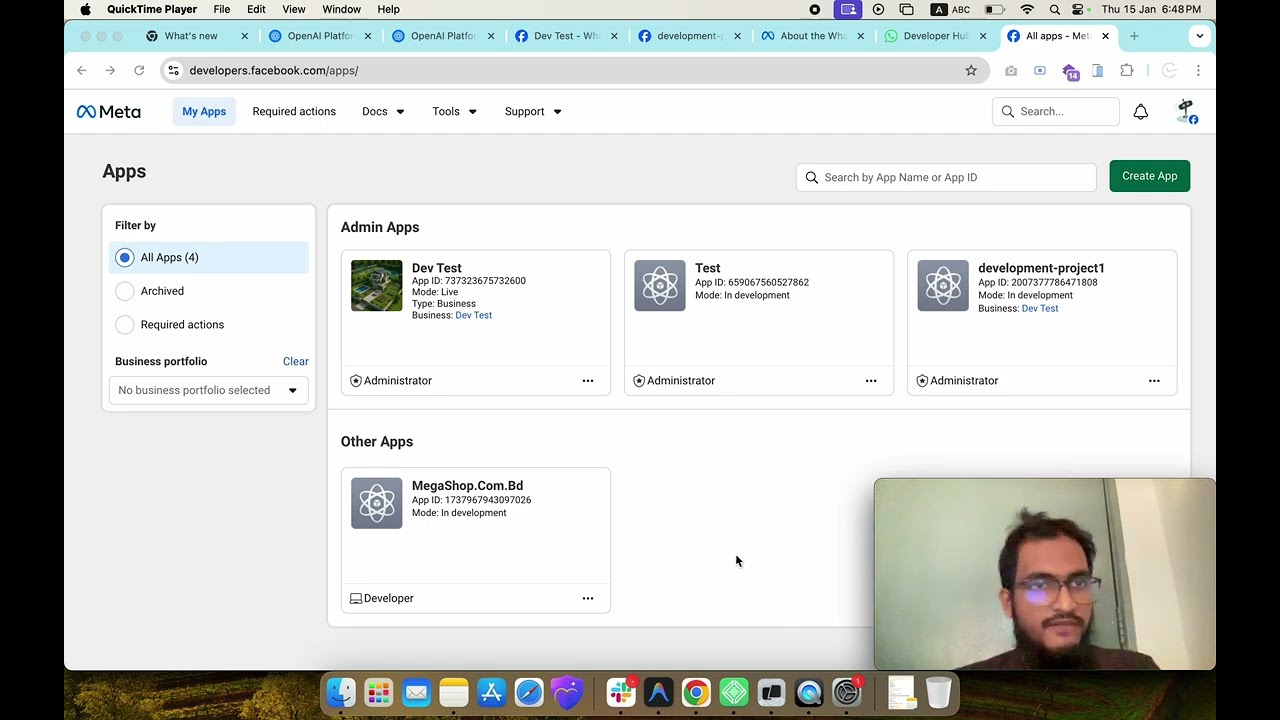Switch to the Developer Hub tab
Image resolution: width=1280 pixels, height=720 pixels.
(x=936, y=36)
